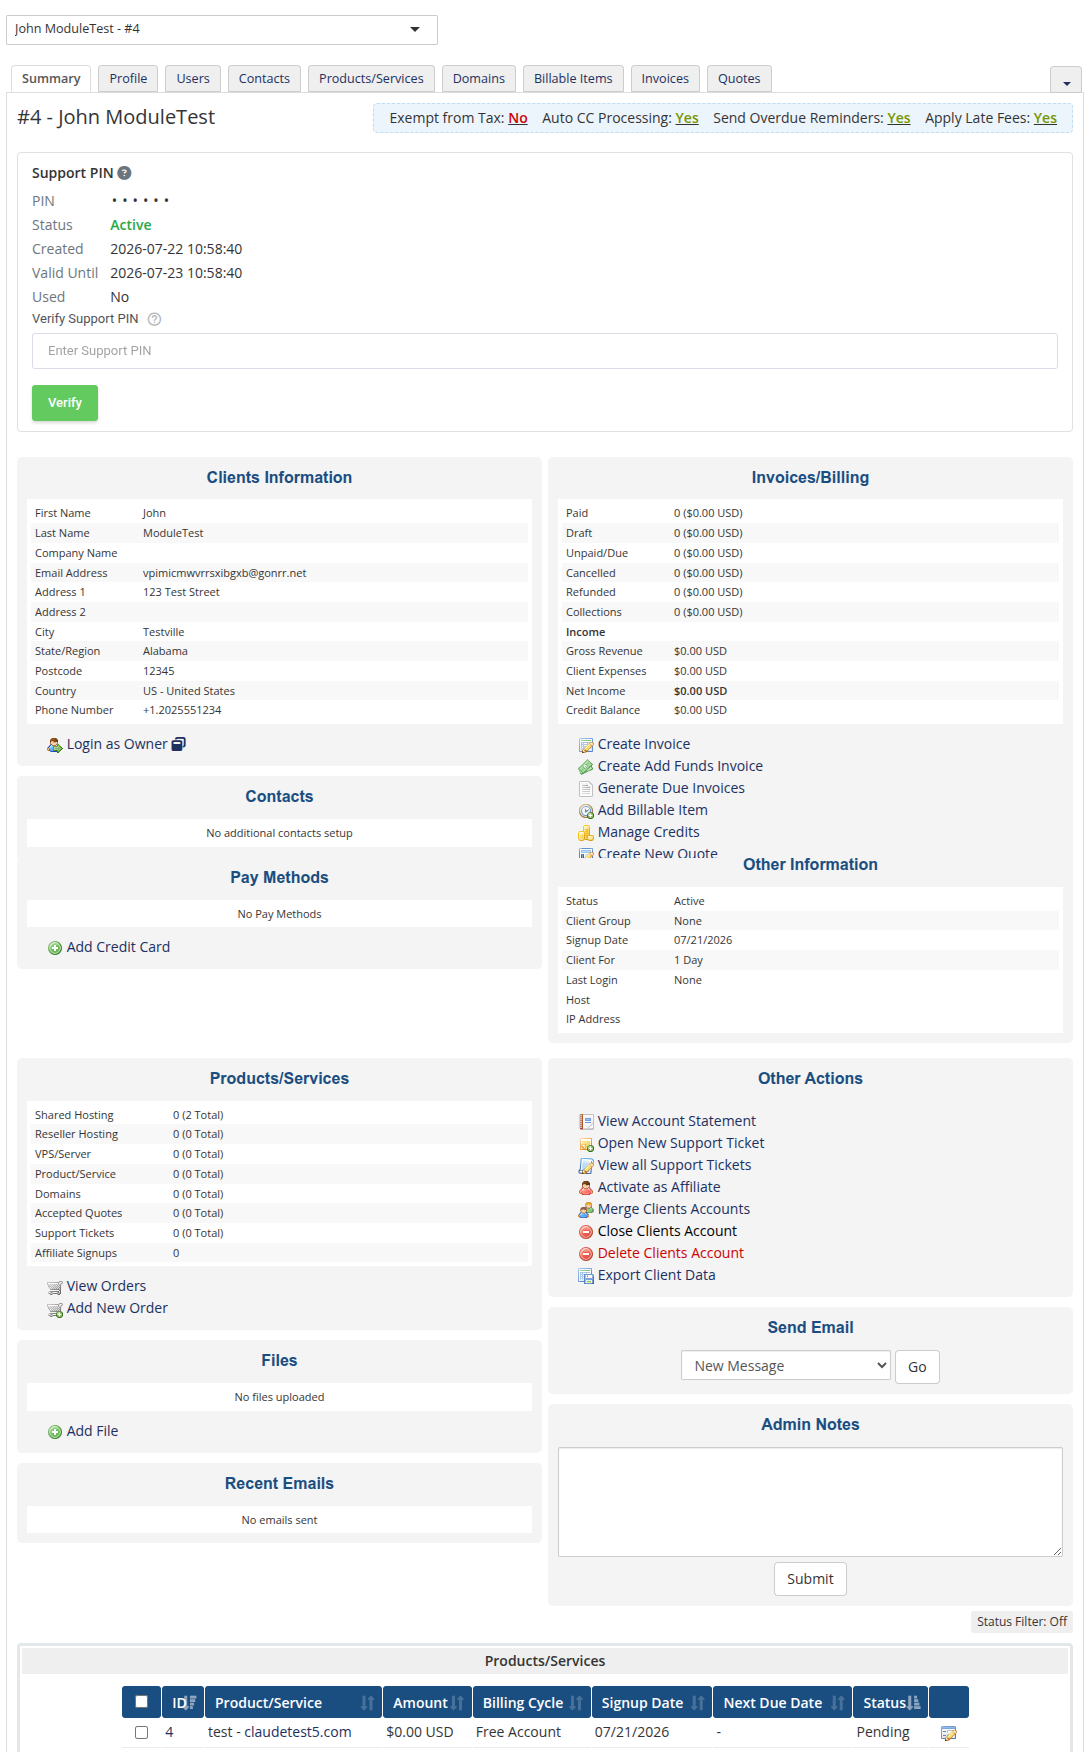Screen dimensions: 1089x1752
Task: Toggle Auto CC Processing 'Yes' setting
Action: (687, 118)
